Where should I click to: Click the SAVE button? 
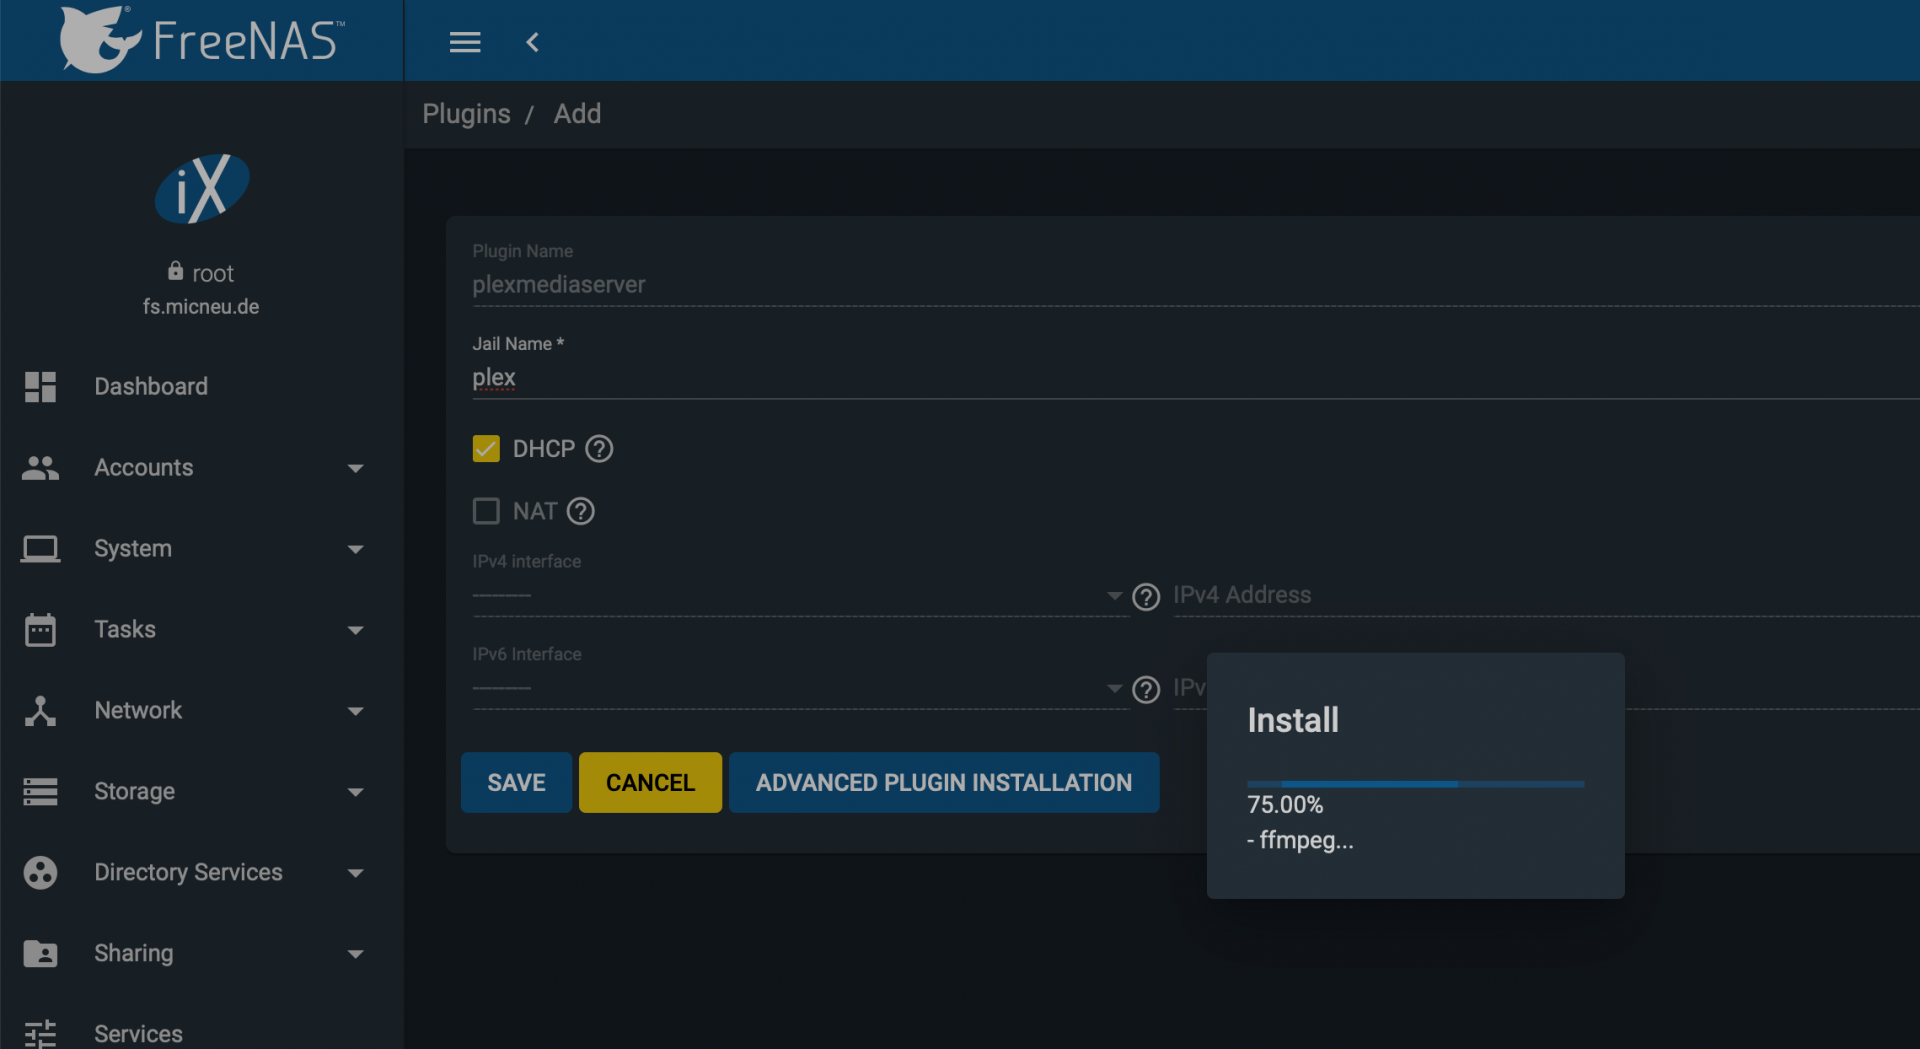click(x=516, y=782)
